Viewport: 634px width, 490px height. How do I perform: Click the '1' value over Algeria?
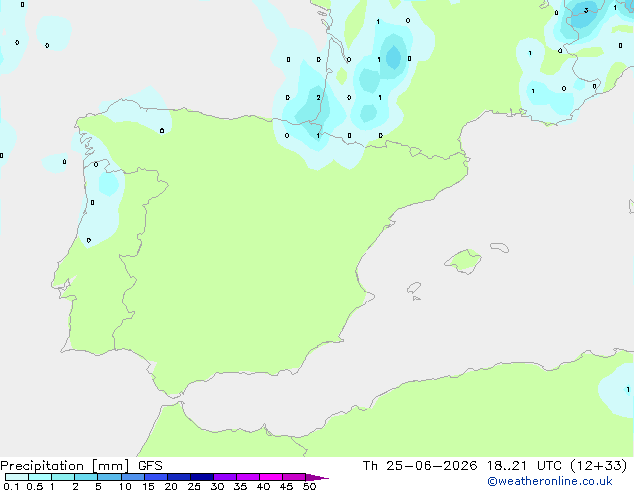click(628, 389)
